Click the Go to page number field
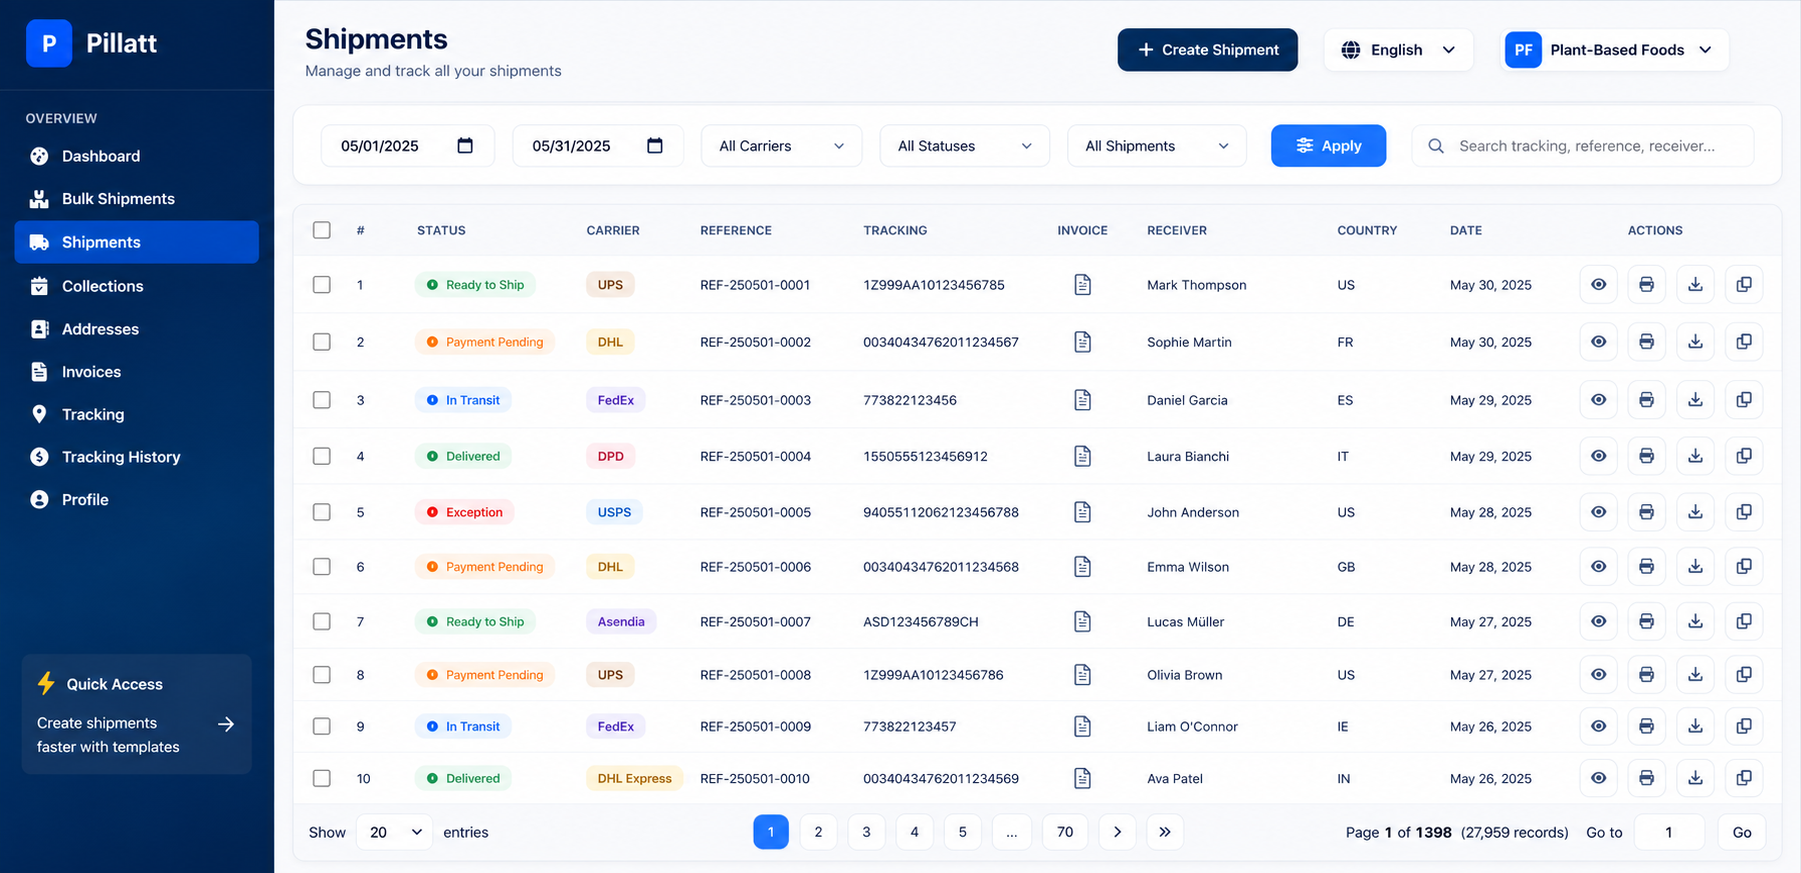The height and width of the screenshot is (873, 1801). pos(1669,832)
